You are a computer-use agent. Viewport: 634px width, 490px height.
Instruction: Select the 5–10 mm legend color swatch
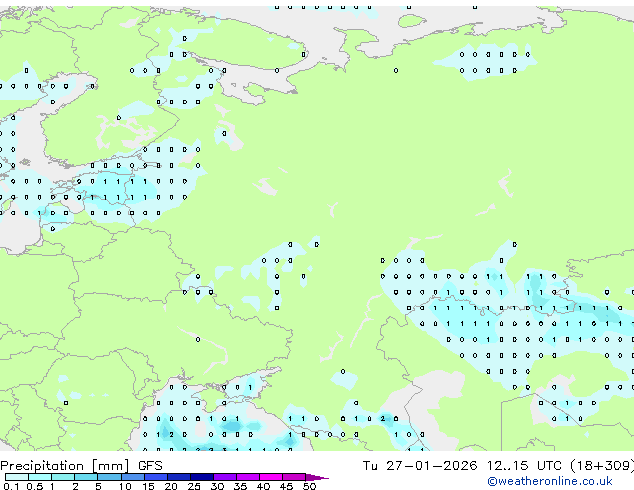click(x=109, y=477)
